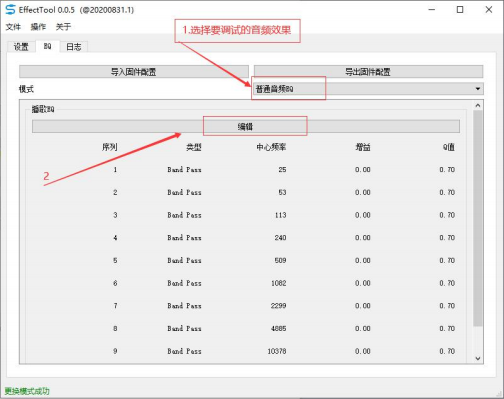Click Band Pass type in row 5
504x399 pixels.
[x=184, y=260]
